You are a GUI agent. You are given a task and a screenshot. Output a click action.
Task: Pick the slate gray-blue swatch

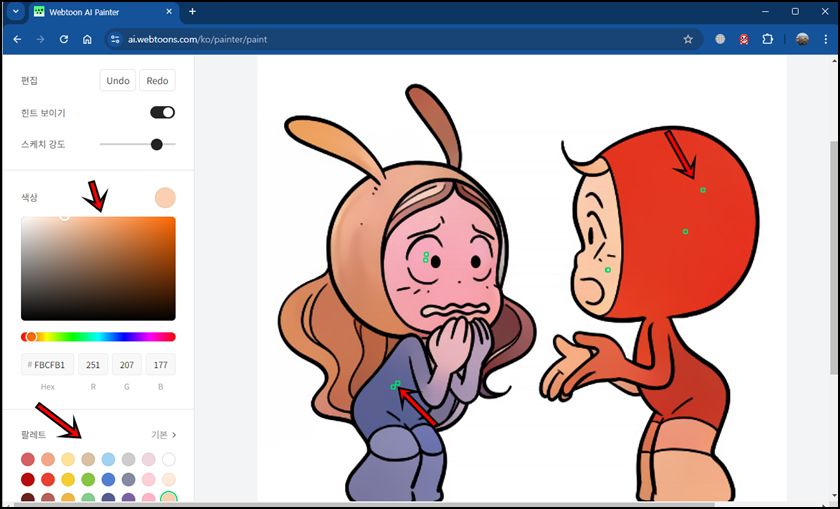tap(129, 480)
